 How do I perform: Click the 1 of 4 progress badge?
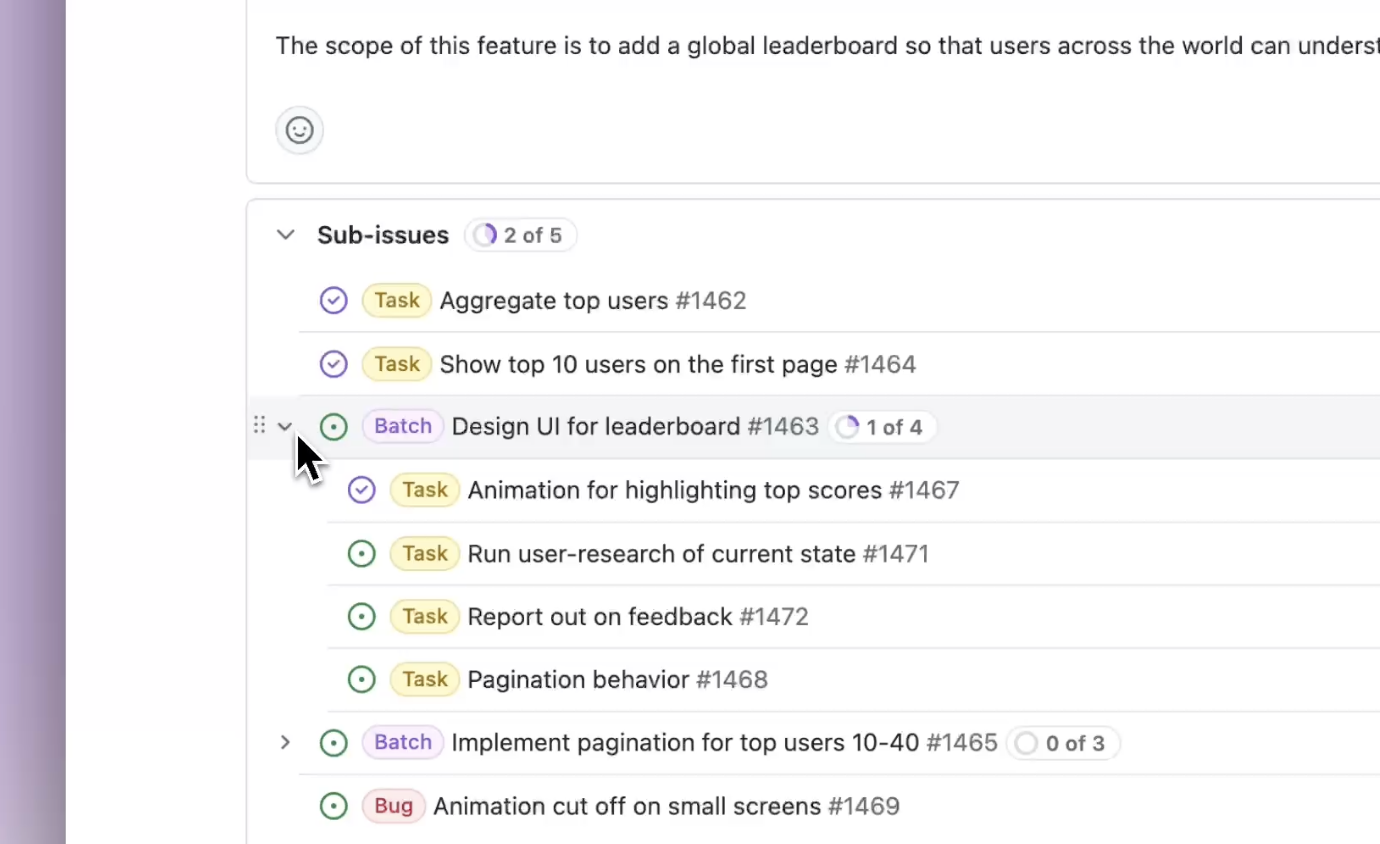click(x=881, y=427)
